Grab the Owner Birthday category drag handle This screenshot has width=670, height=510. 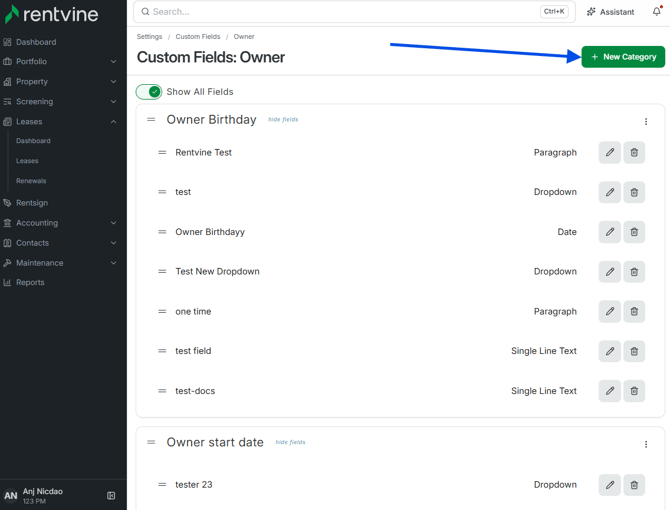[151, 120]
